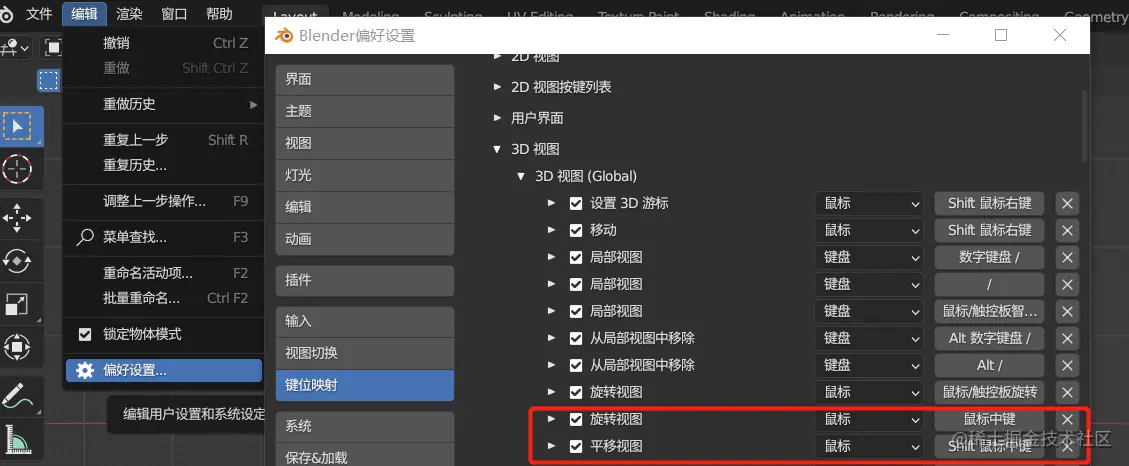Image resolution: width=1129 pixels, height=466 pixels.
Task: Disable the 局部视图 checkbox bound to 数字键盘 /
Action: pyautogui.click(x=575, y=257)
